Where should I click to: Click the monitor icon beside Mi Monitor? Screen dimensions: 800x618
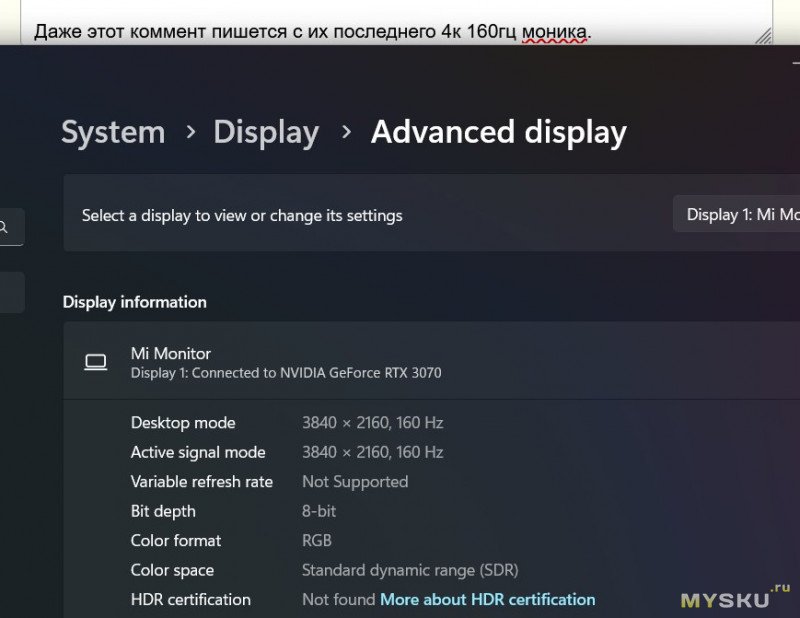96,362
